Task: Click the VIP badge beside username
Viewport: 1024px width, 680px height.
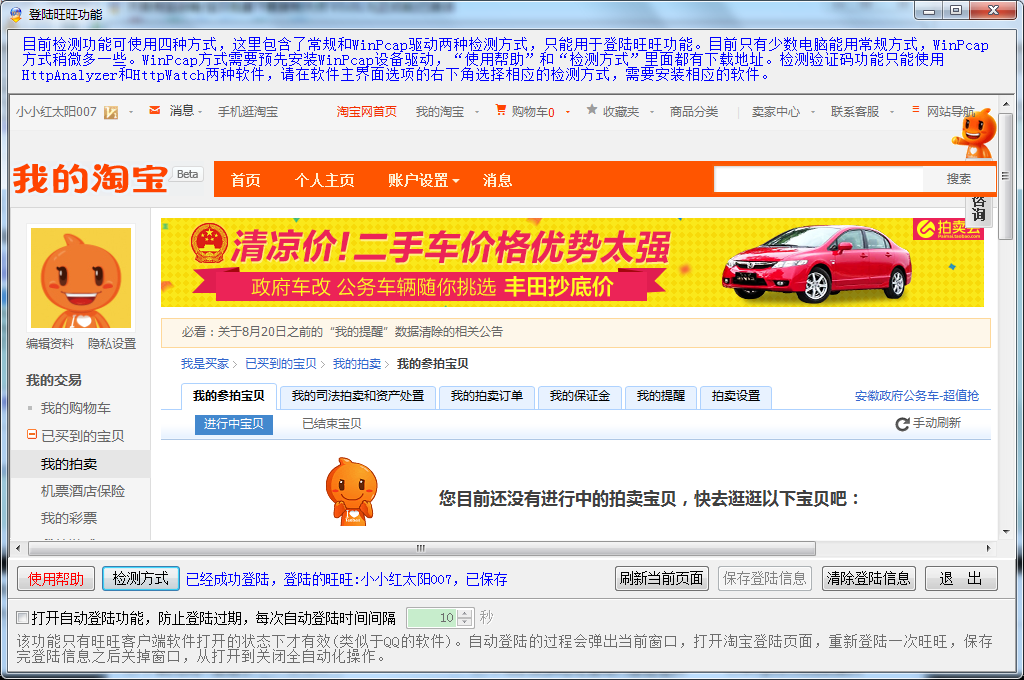Action: (111, 112)
